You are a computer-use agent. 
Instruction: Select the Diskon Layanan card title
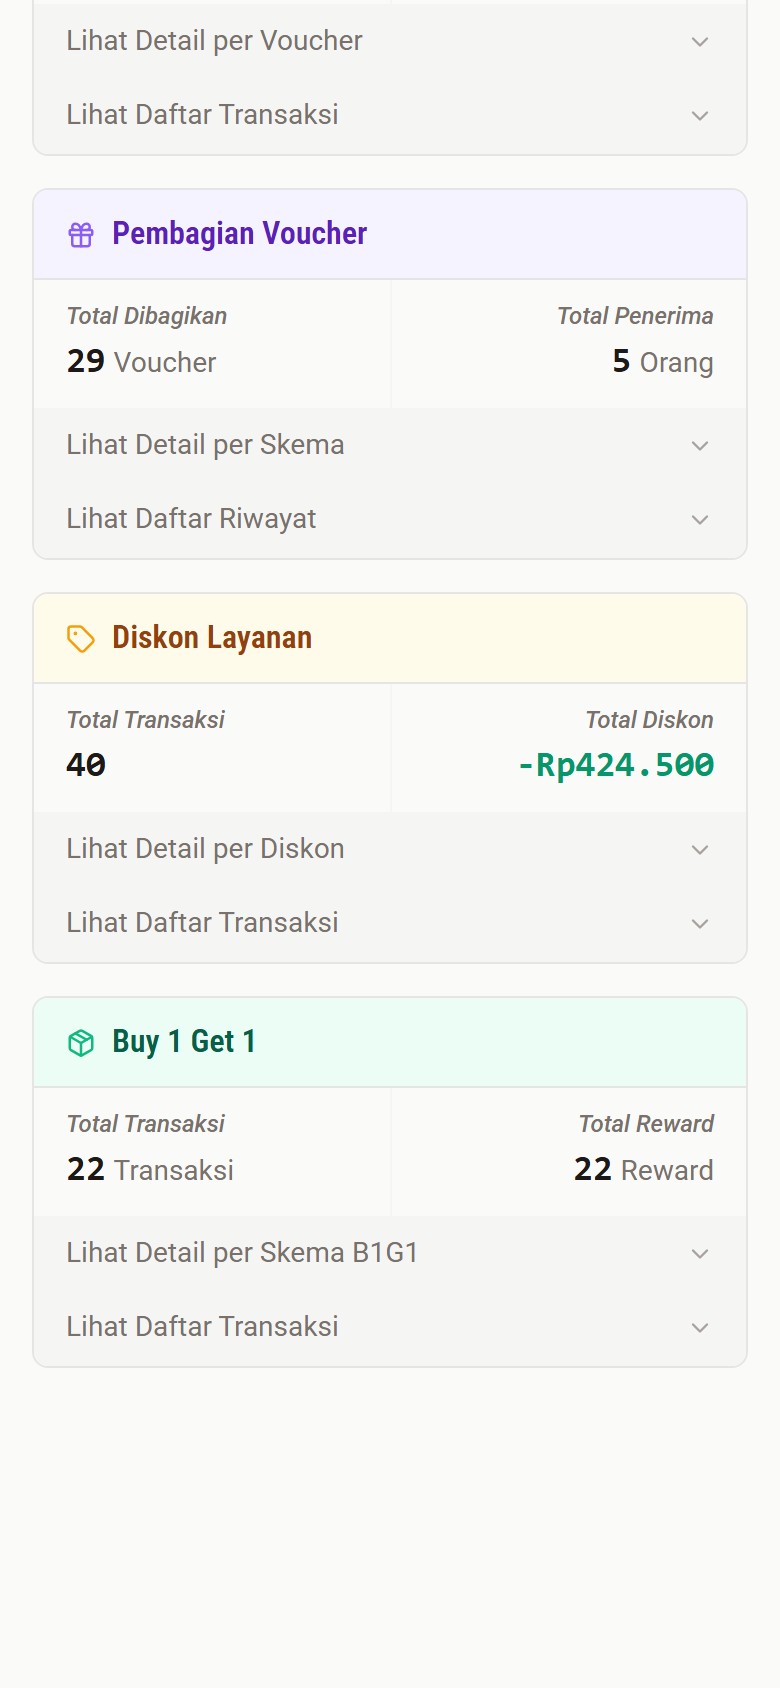212,638
